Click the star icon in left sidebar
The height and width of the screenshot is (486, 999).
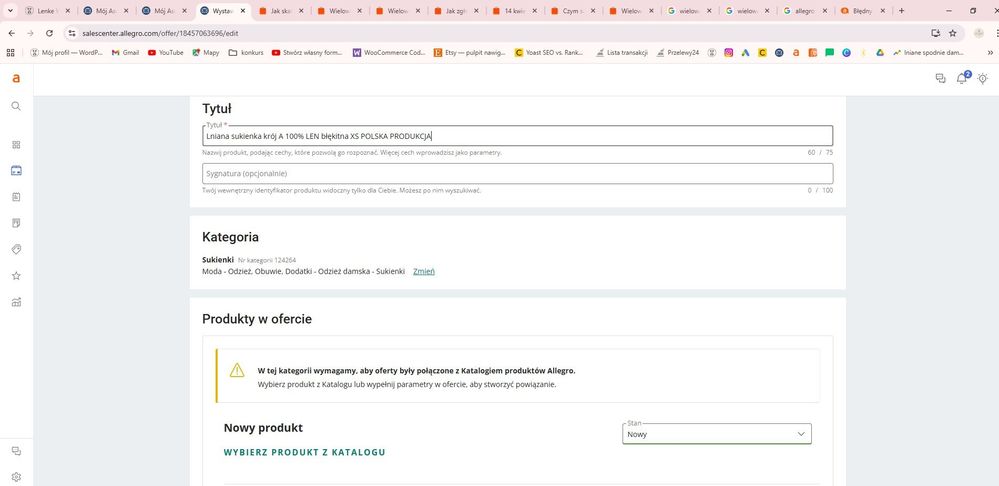17,276
